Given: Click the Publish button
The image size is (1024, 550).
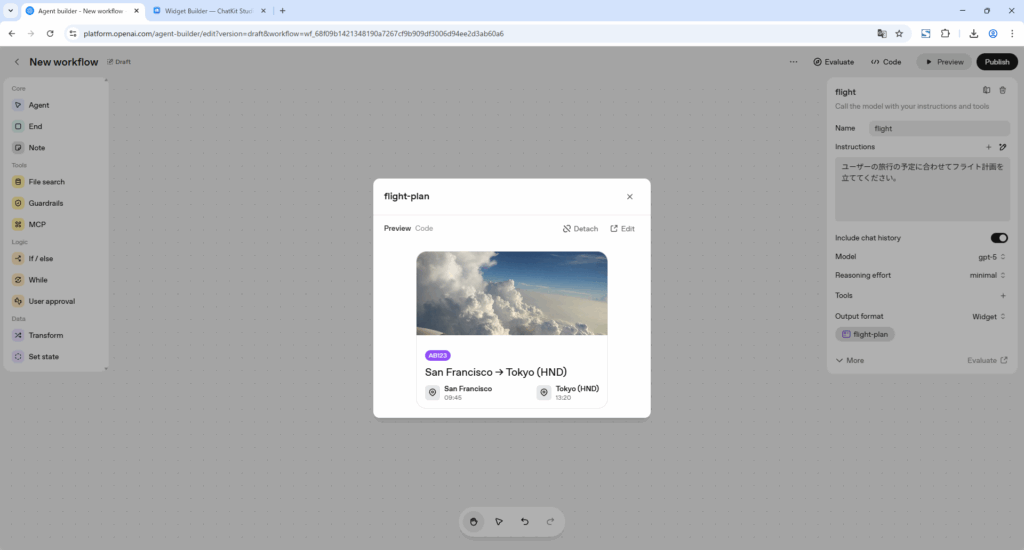Looking at the screenshot, I should coord(996,62).
